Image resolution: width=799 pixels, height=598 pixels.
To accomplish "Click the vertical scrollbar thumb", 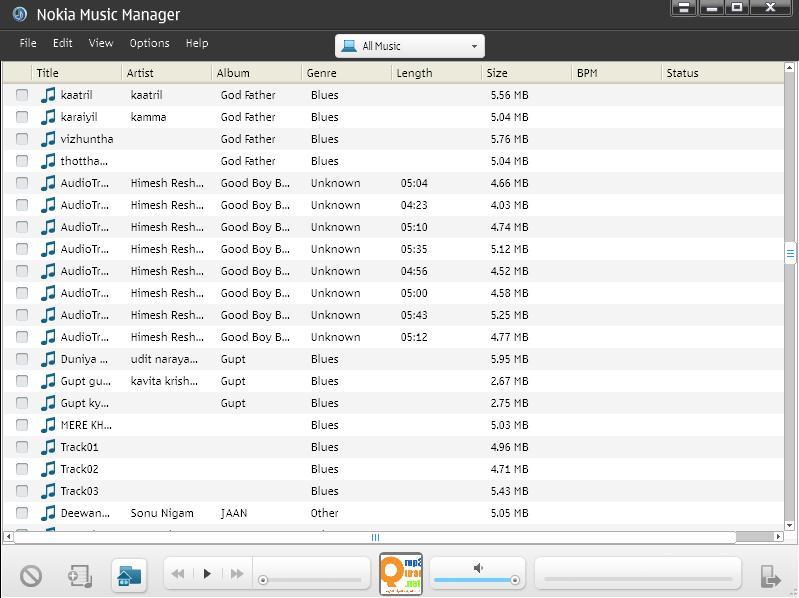I will [x=790, y=253].
